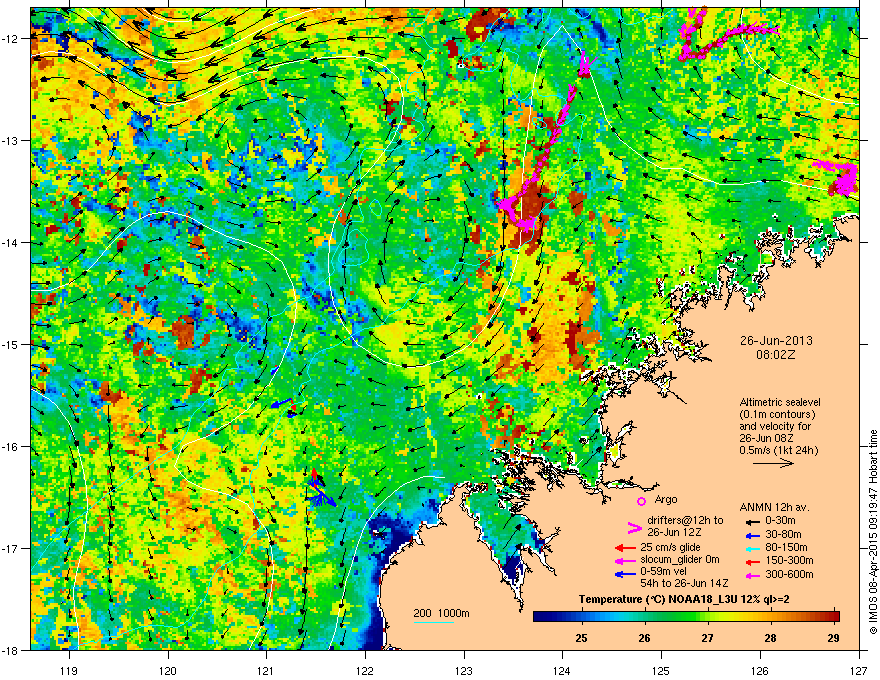Image resolution: width=880 pixels, height=680 pixels.
Task: Click the 'slocum_glider 0m' legend label
Action: click(x=680, y=560)
